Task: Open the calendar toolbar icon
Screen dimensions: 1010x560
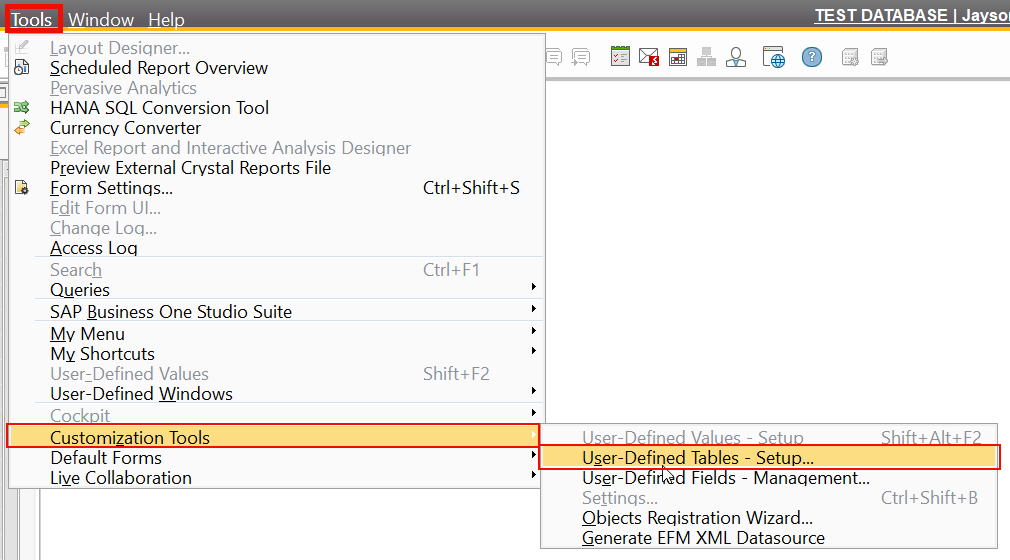Action: 678,57
